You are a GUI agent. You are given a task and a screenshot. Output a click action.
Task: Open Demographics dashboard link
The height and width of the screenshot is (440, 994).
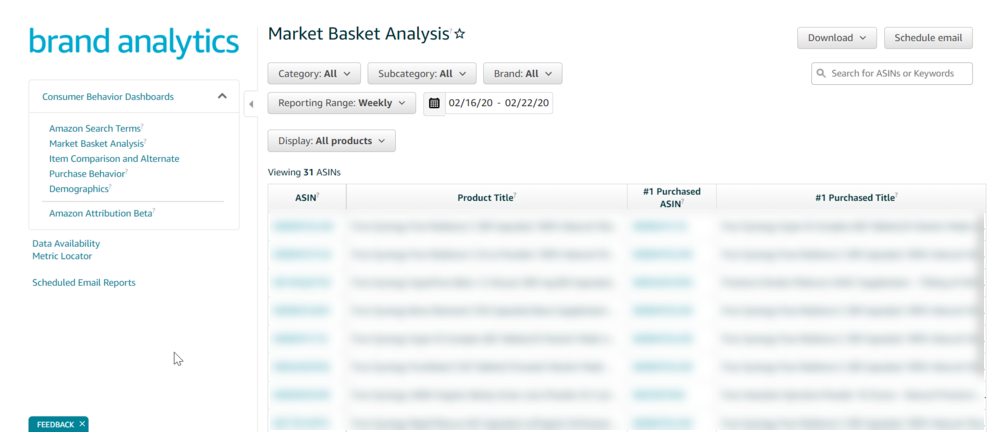click(x=79, y=189)
